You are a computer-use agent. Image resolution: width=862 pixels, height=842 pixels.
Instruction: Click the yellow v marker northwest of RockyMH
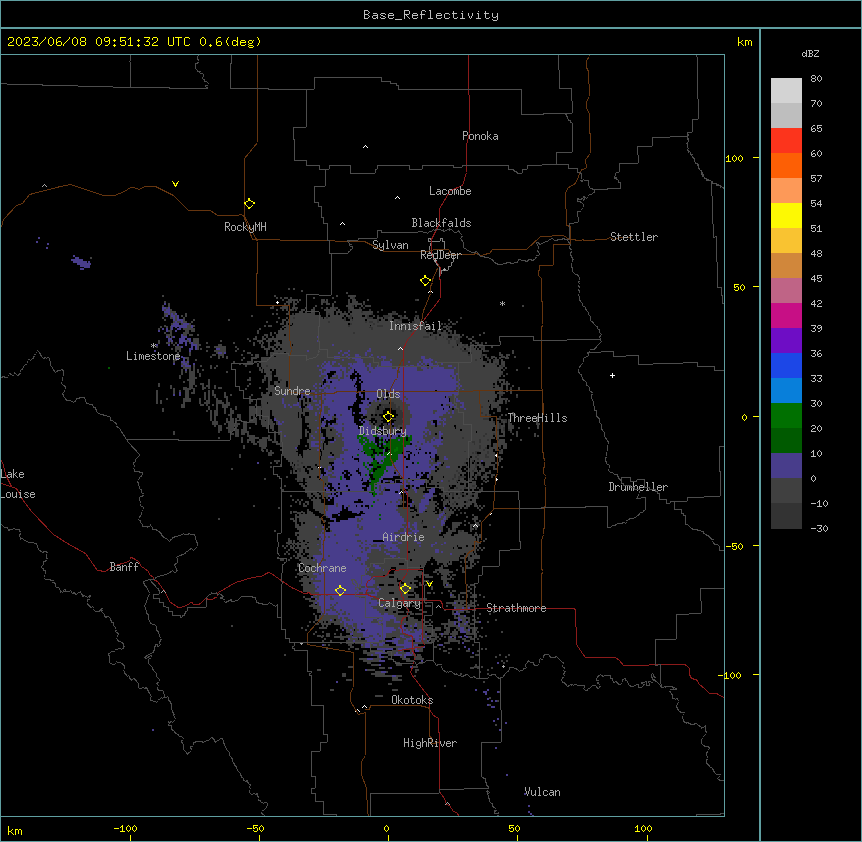click(x=175, y=184)
